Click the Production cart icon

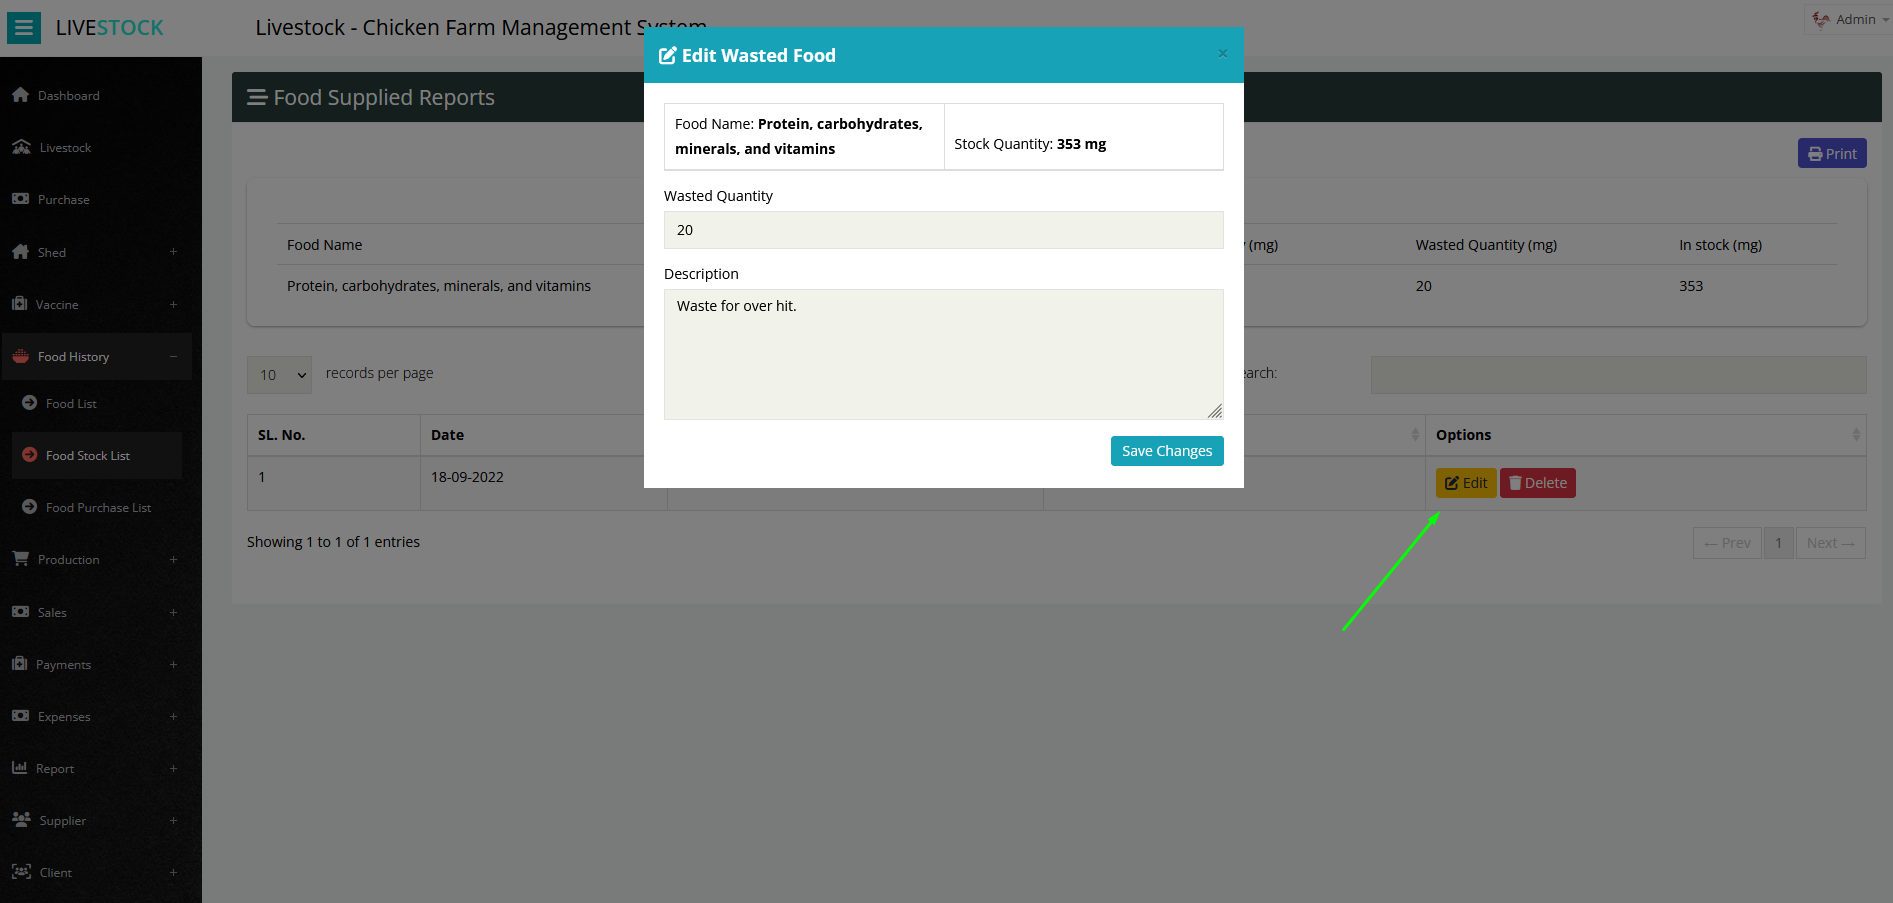pyautogui.click(x=21, y=559)
